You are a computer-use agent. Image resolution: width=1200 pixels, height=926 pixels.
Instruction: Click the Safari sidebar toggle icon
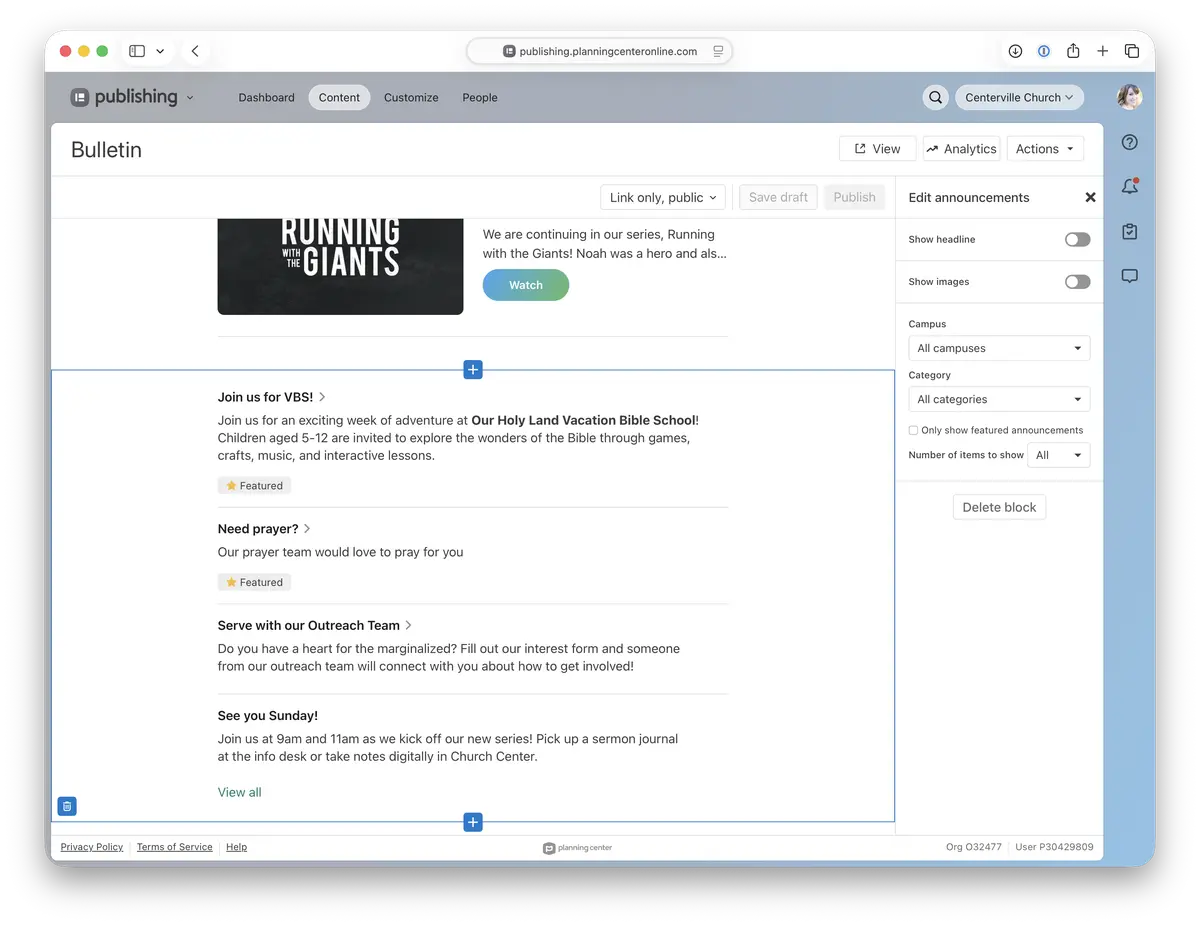point(137,51)
